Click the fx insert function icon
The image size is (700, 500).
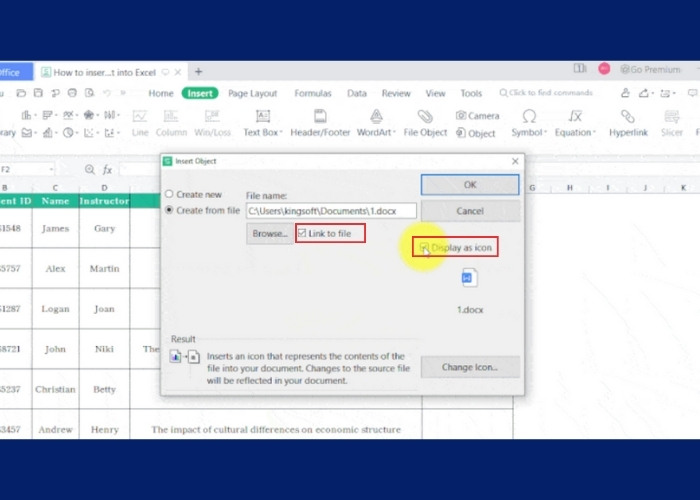107,170
